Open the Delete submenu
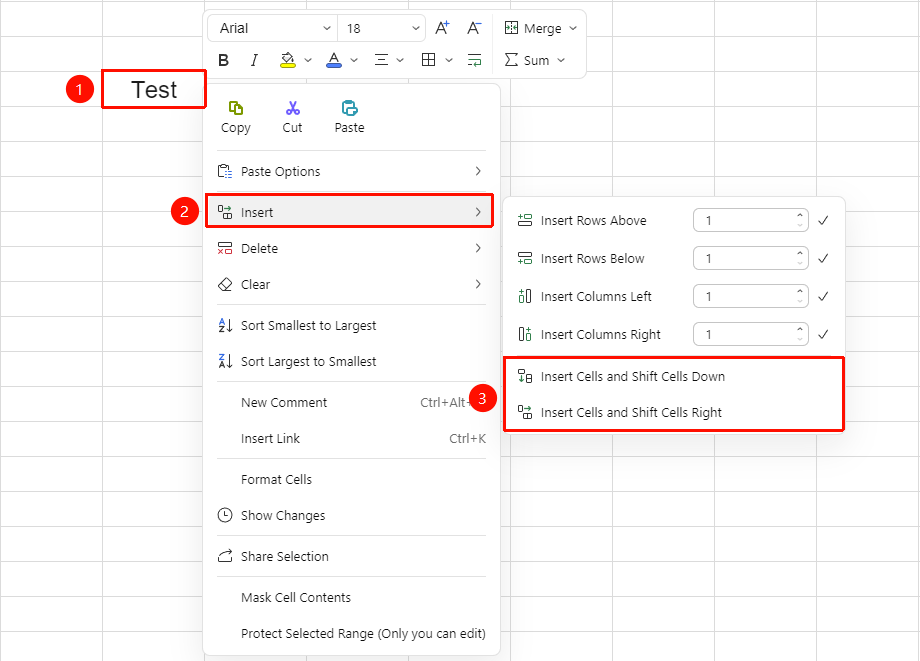920x661 pixels. [x=351, y=248]
